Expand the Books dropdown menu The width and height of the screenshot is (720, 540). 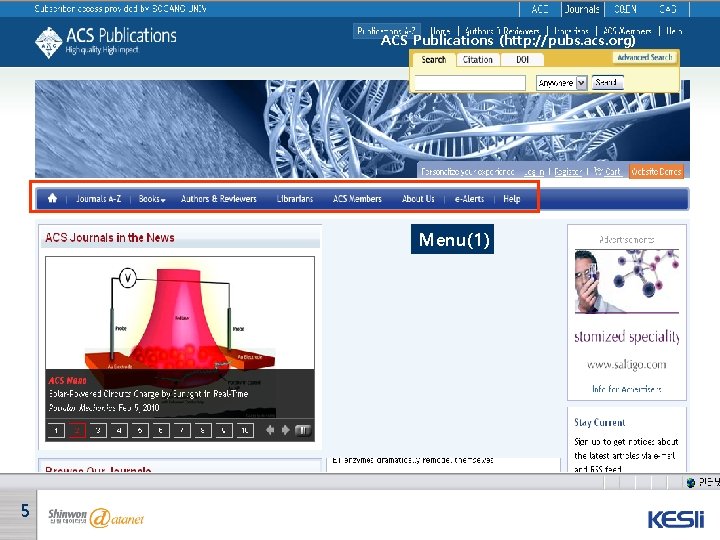(152, 199)
